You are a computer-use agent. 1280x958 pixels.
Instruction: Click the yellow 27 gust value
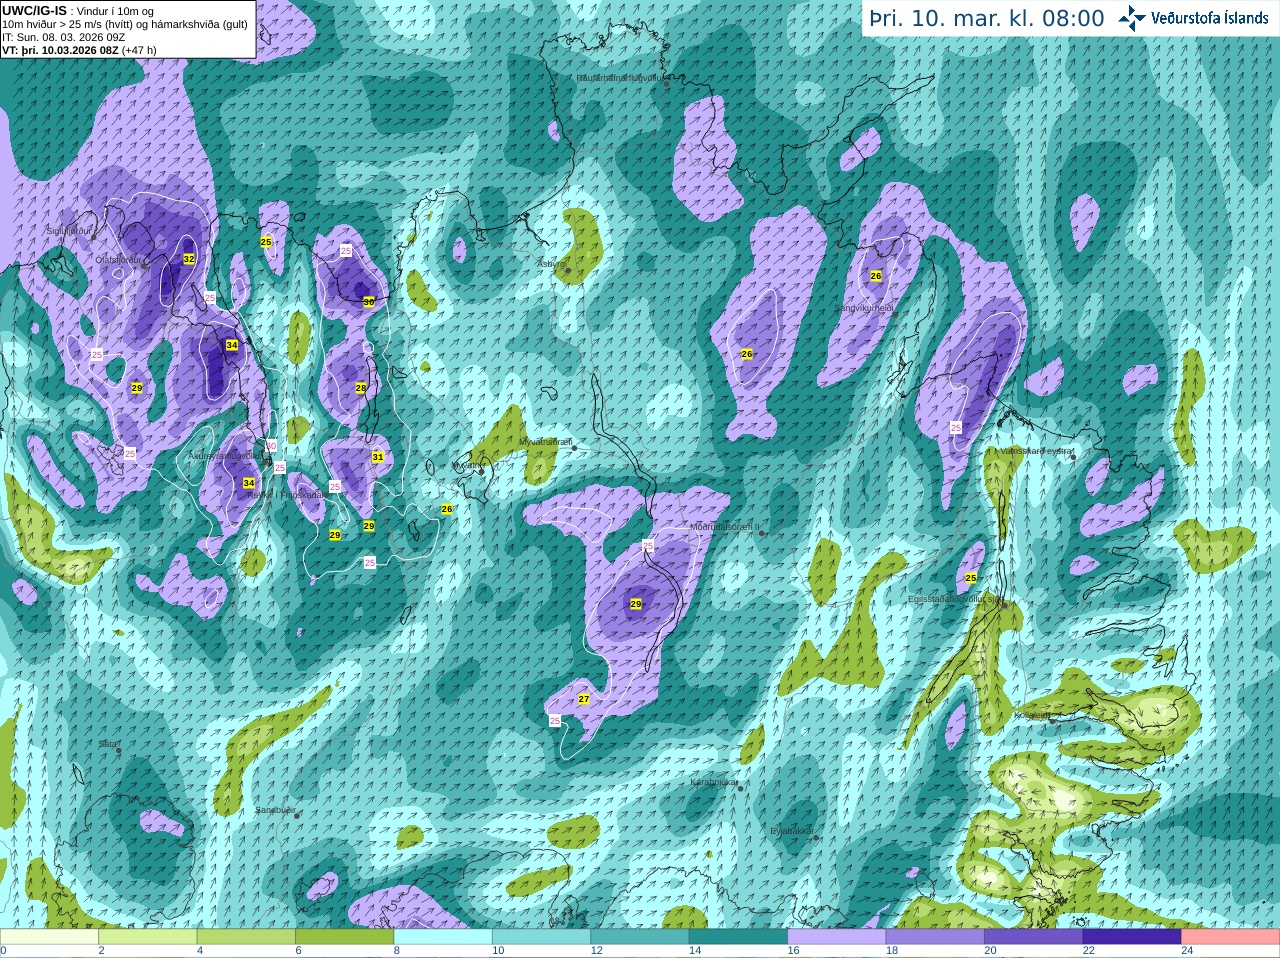click(x=584, y=699)
